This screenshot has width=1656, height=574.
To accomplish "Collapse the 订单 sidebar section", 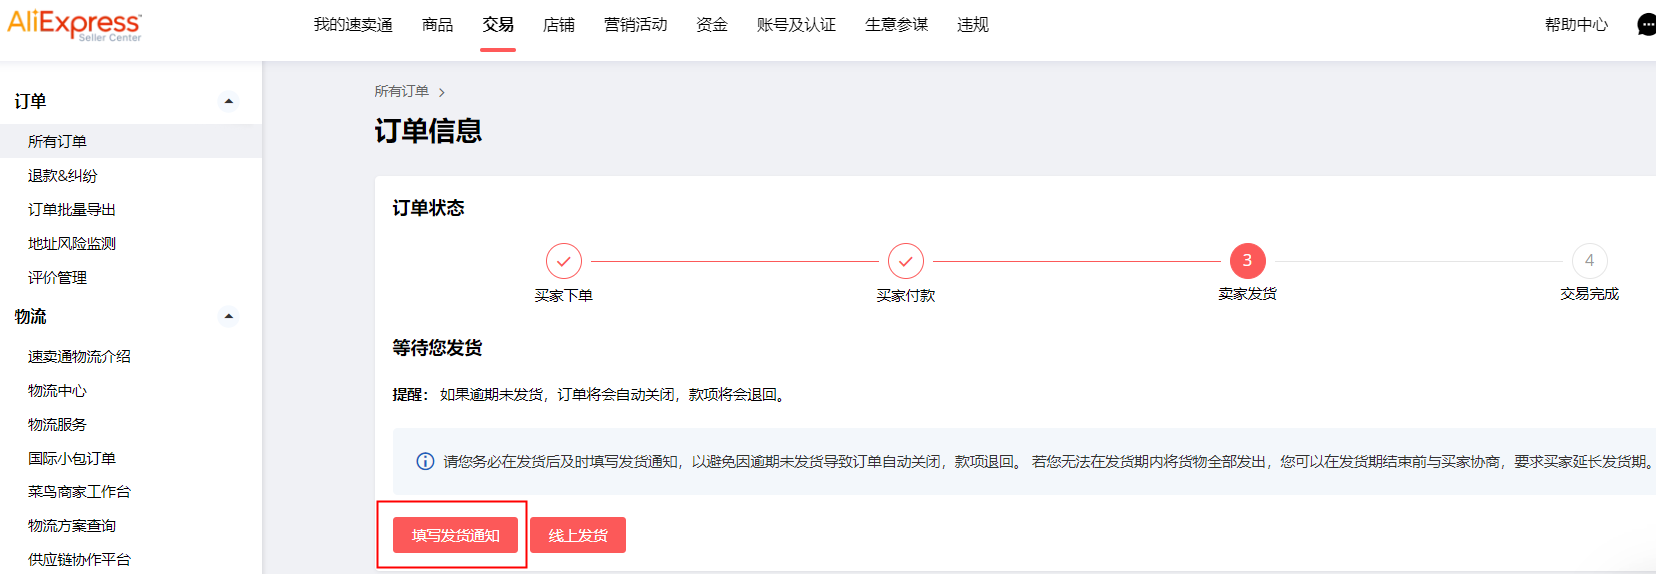I will coord(229,101).
